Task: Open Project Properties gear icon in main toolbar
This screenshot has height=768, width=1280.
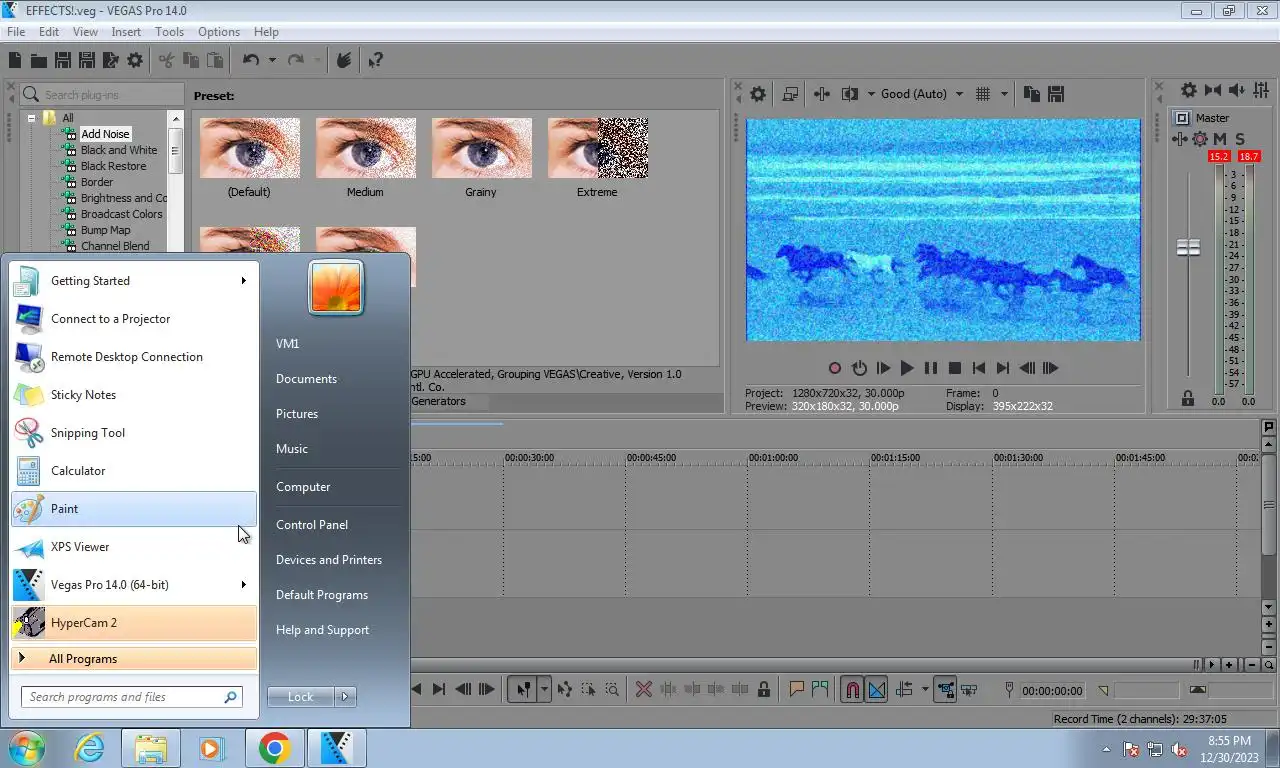Action: pos(135,61)
